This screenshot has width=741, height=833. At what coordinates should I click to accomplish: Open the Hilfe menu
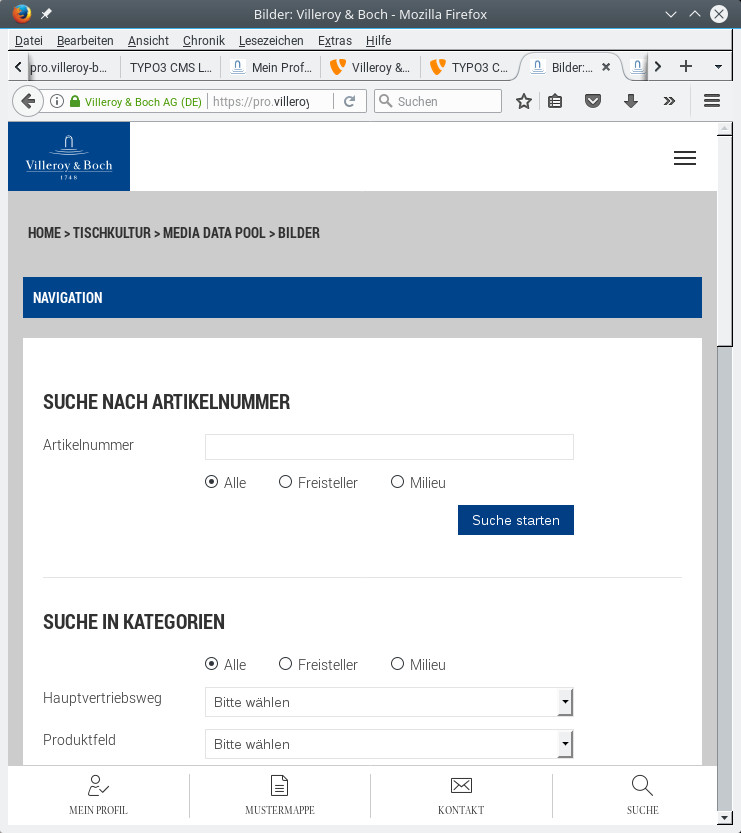(x=378, y=40)
